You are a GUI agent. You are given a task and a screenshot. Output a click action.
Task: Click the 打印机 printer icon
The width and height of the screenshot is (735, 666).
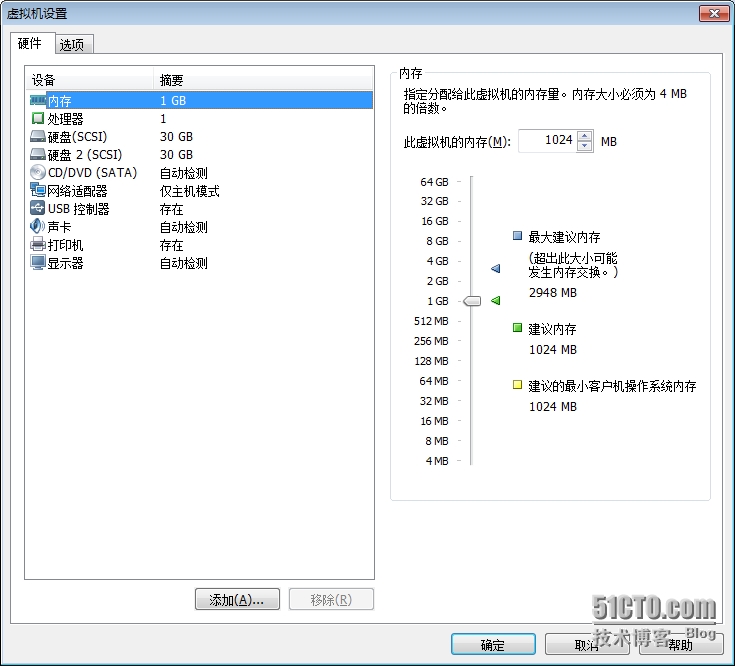click(38, 244)
